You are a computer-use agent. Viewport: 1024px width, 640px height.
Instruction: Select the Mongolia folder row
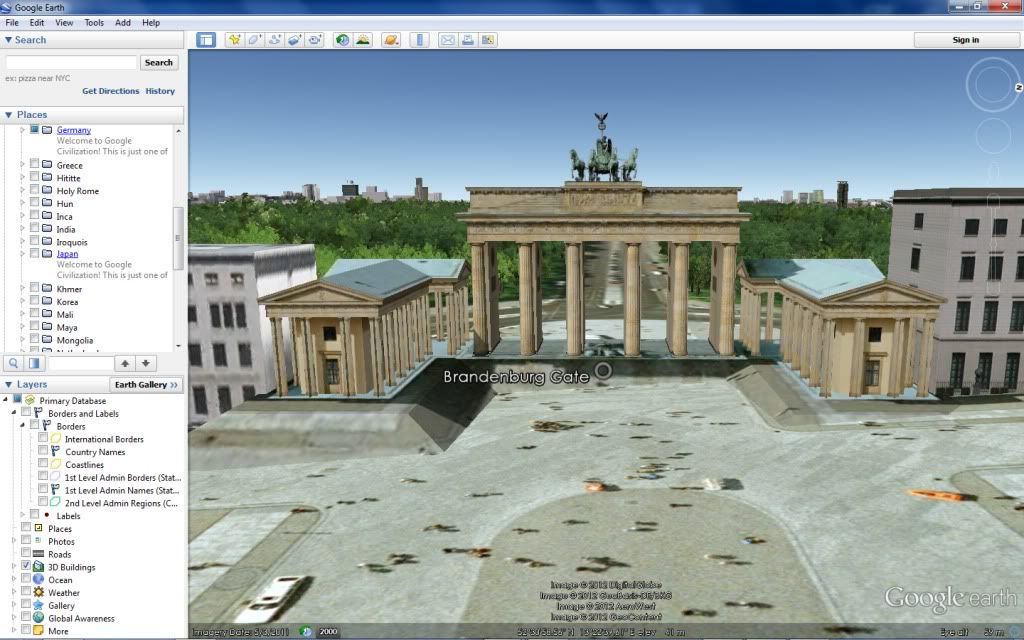pyautogui.click(x=74, y=340)
